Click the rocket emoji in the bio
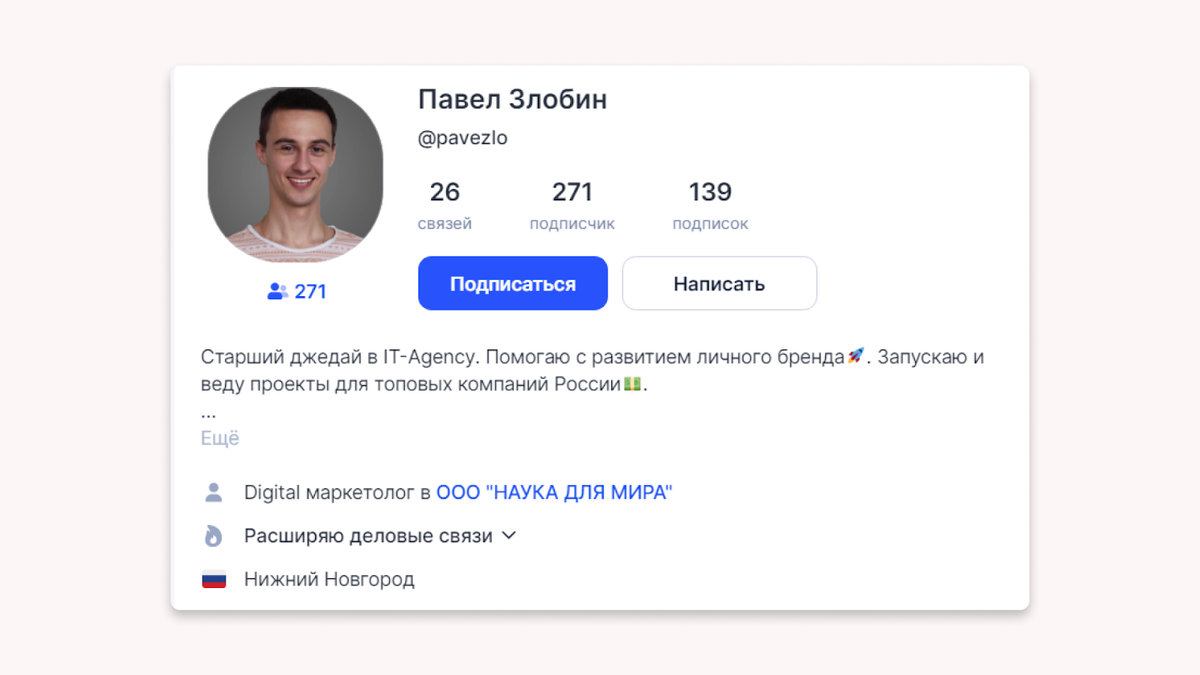 [855, 356]
